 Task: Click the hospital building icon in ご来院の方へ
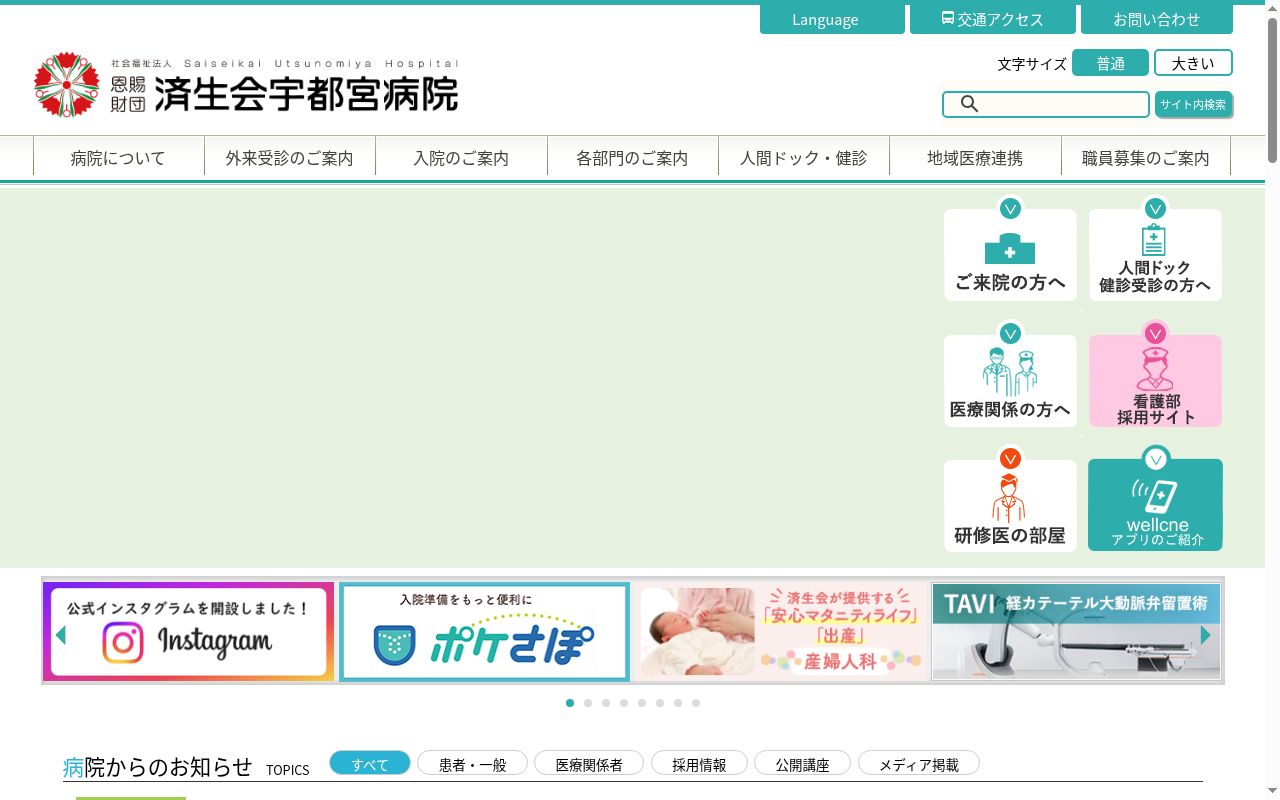coord(1010,248)
